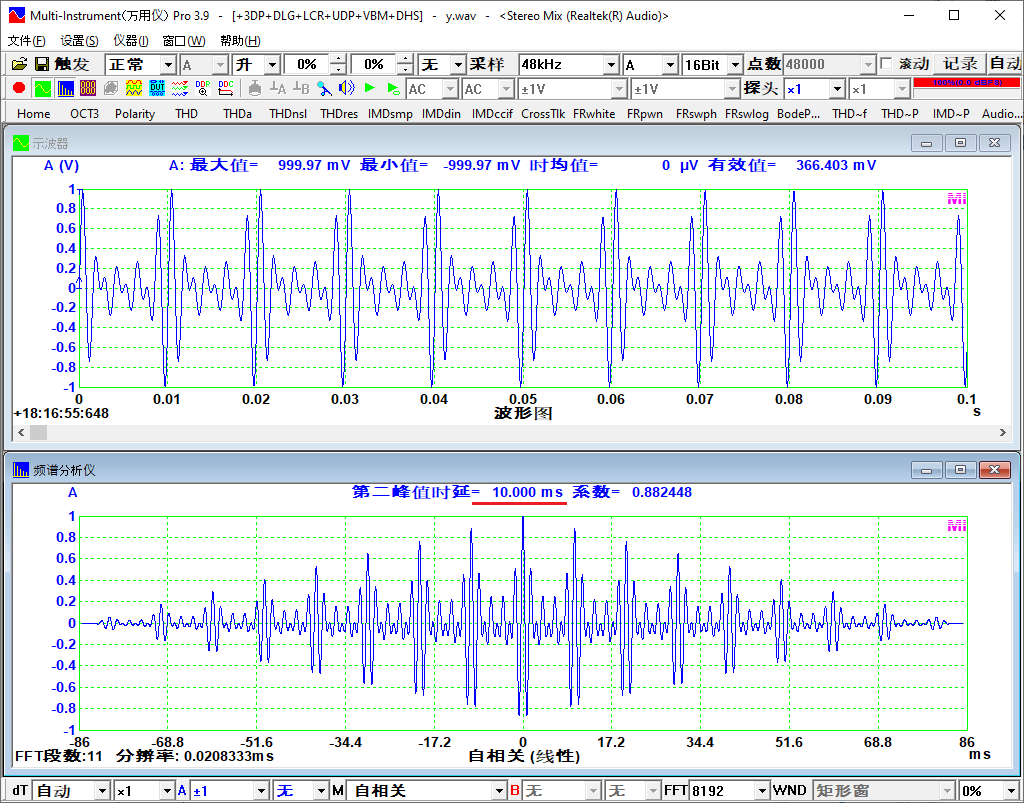Toggle the spectrum analyzer icon
Viewport: 1024px width, 803px height.
pyautogui.click(x=65, y=87)
